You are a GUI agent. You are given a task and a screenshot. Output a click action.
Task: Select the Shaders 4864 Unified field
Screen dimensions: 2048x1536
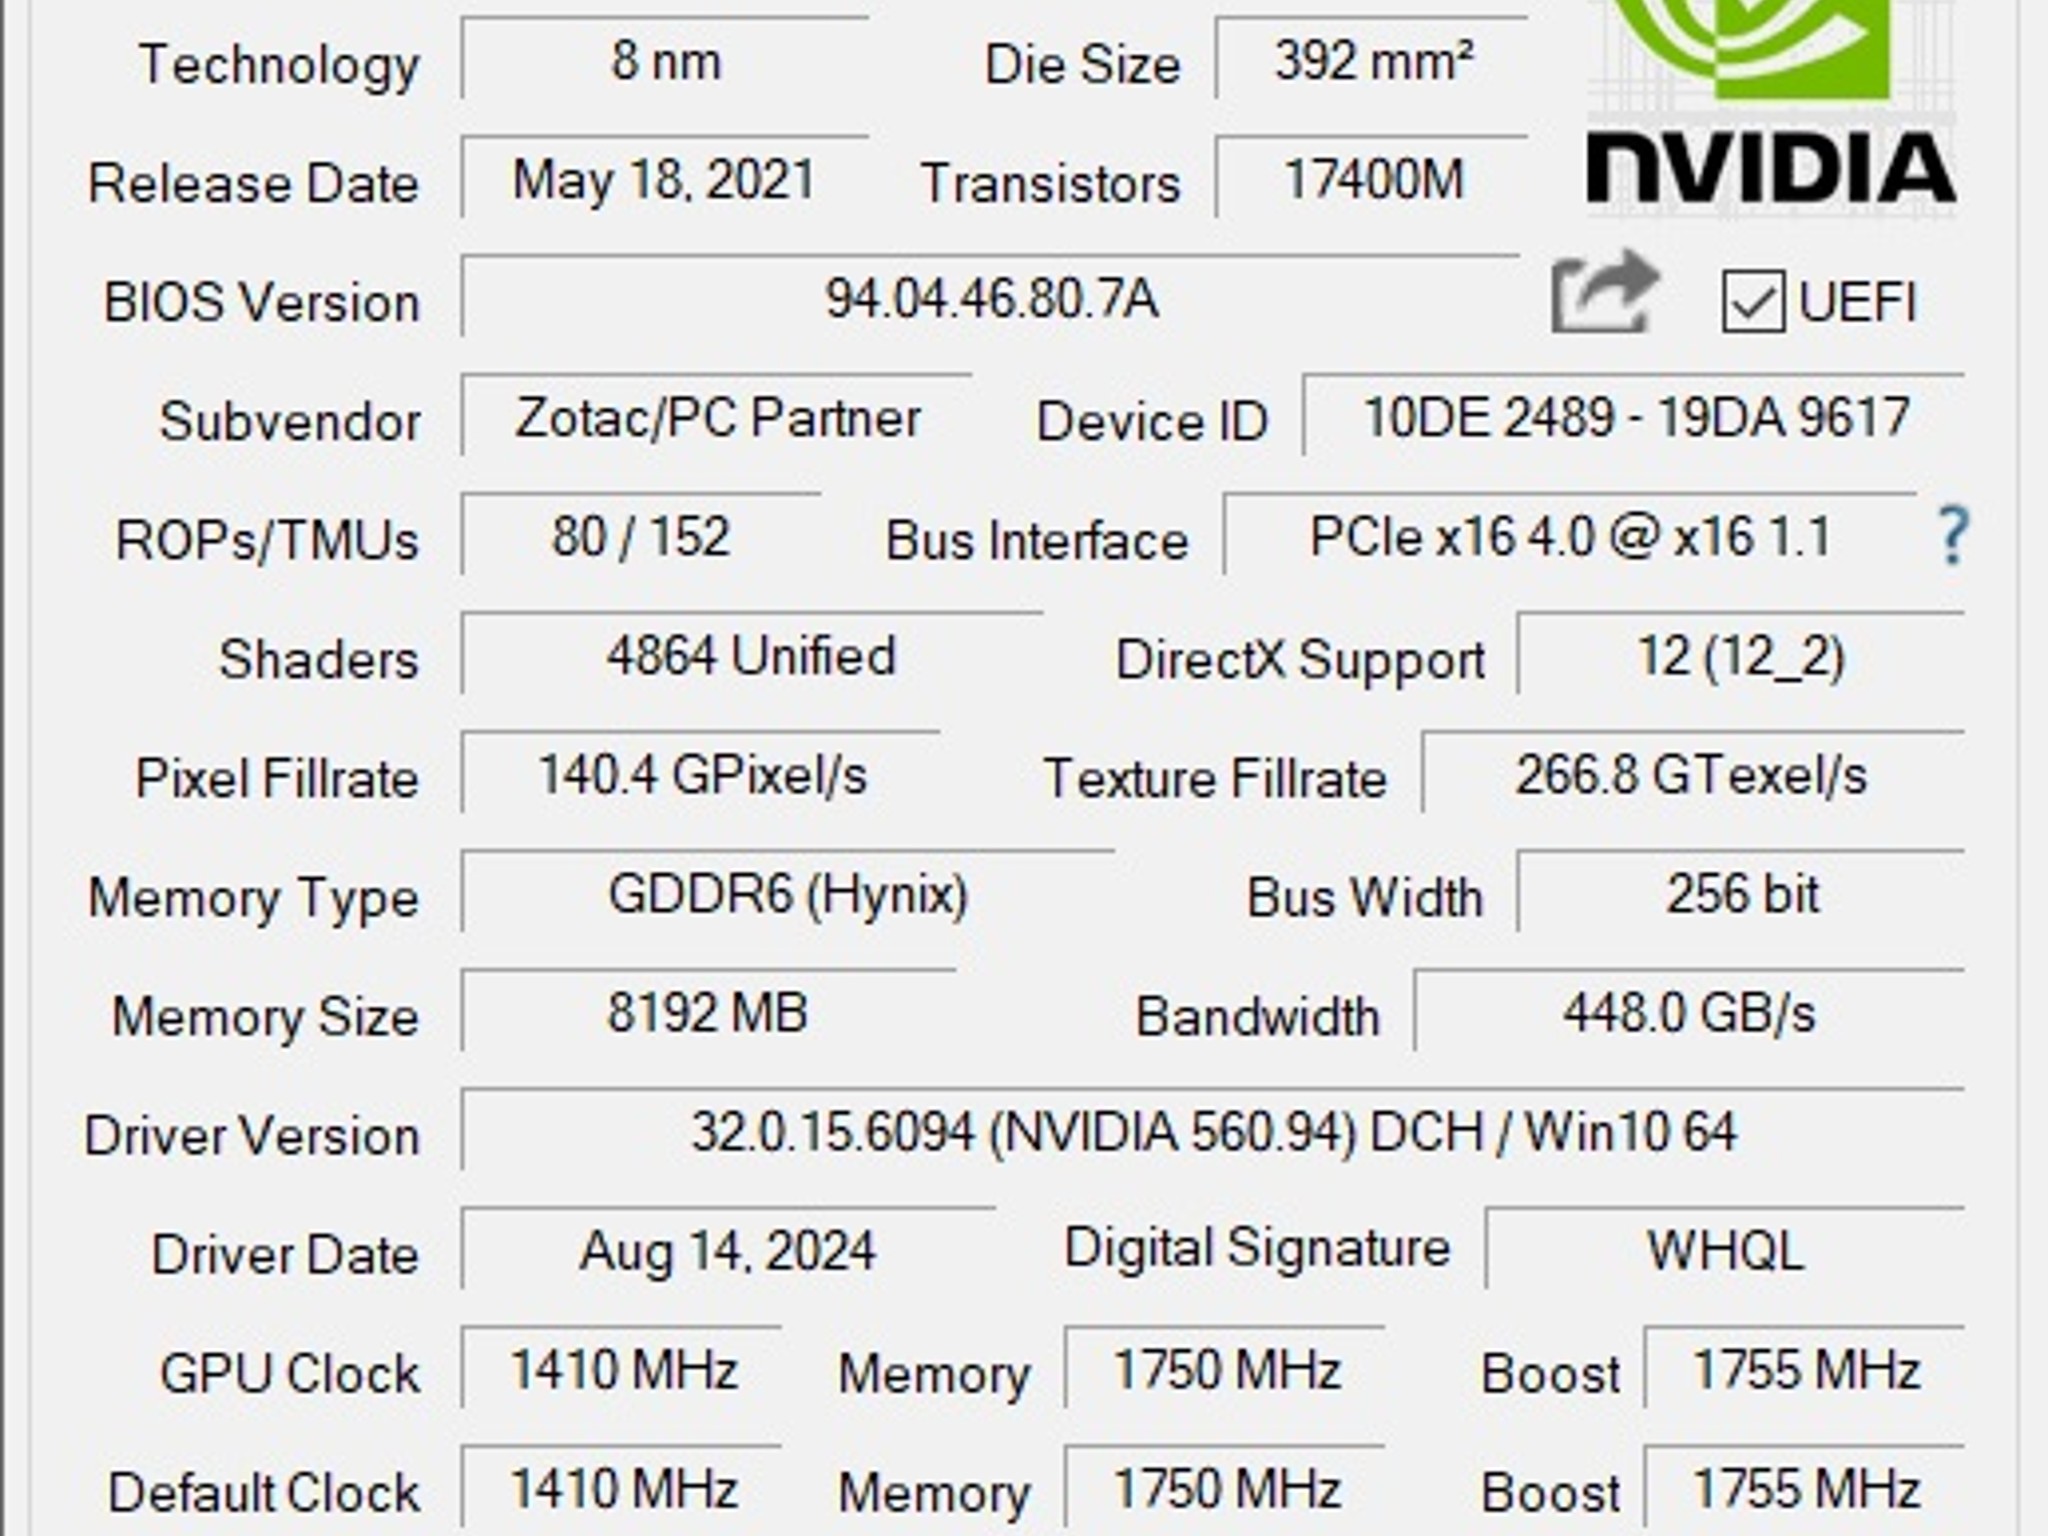click(751, 654)
